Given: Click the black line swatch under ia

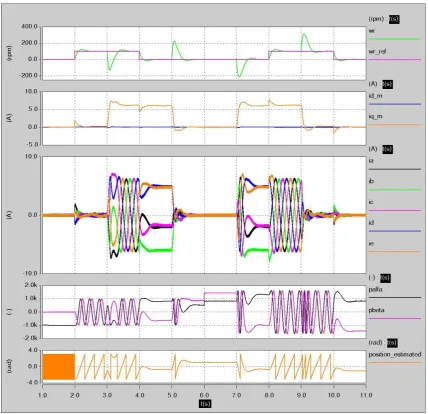Looking at the screenshot, I should 394,169.
